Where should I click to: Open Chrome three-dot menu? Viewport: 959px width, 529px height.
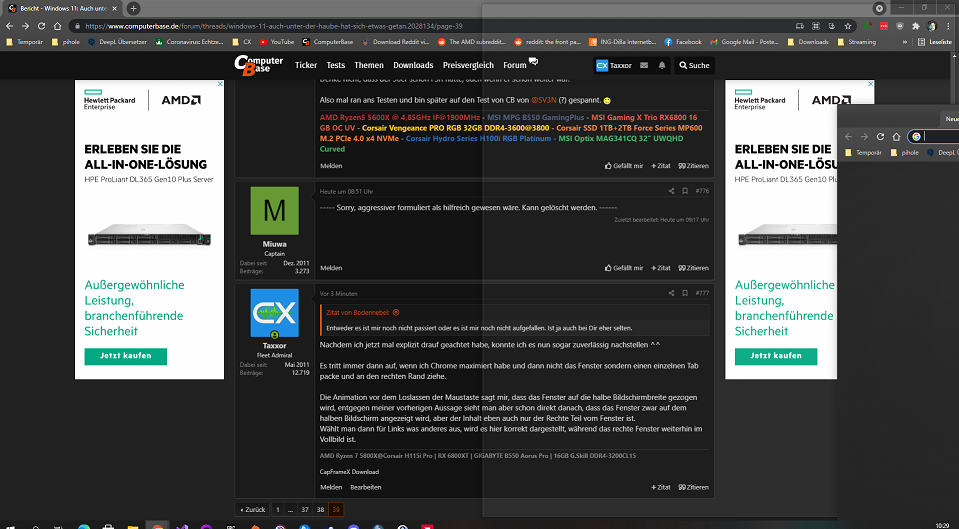[x=947, y=26]
